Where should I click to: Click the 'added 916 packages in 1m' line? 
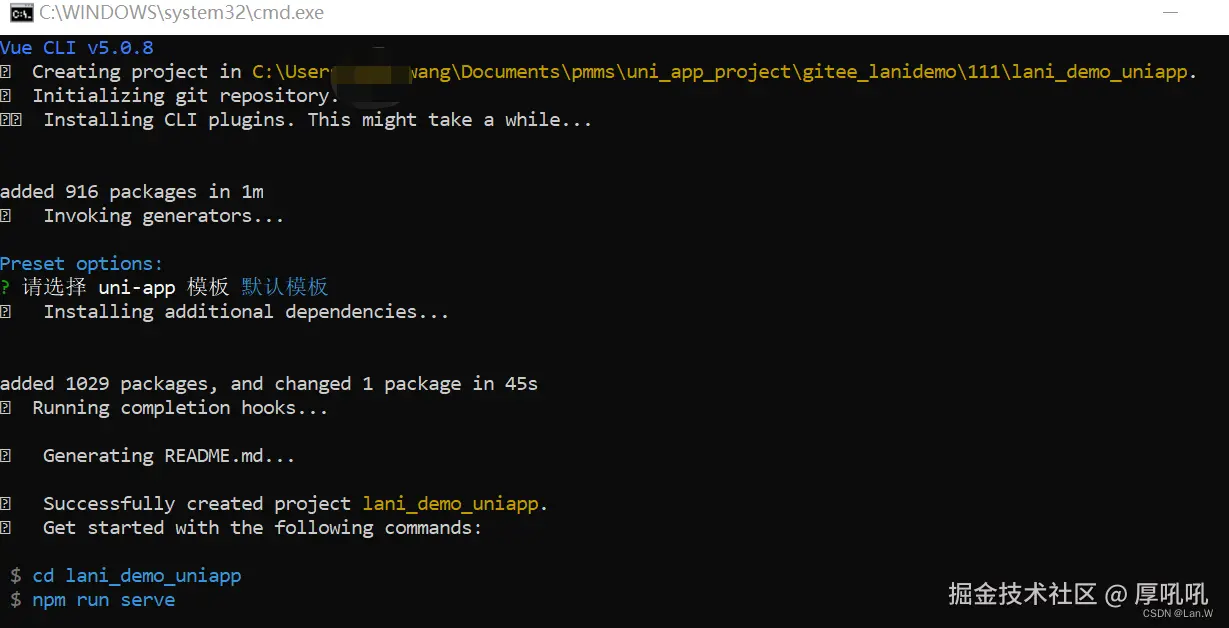(x=131, y=191)
